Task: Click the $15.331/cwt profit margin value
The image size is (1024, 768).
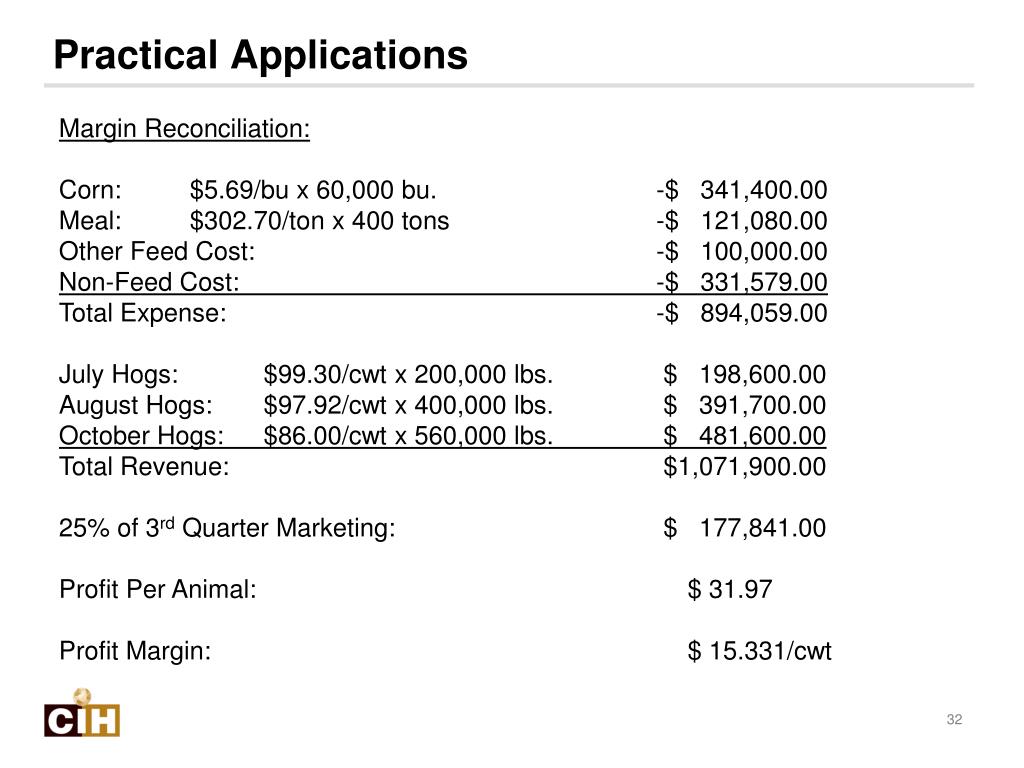Action: 759,651
